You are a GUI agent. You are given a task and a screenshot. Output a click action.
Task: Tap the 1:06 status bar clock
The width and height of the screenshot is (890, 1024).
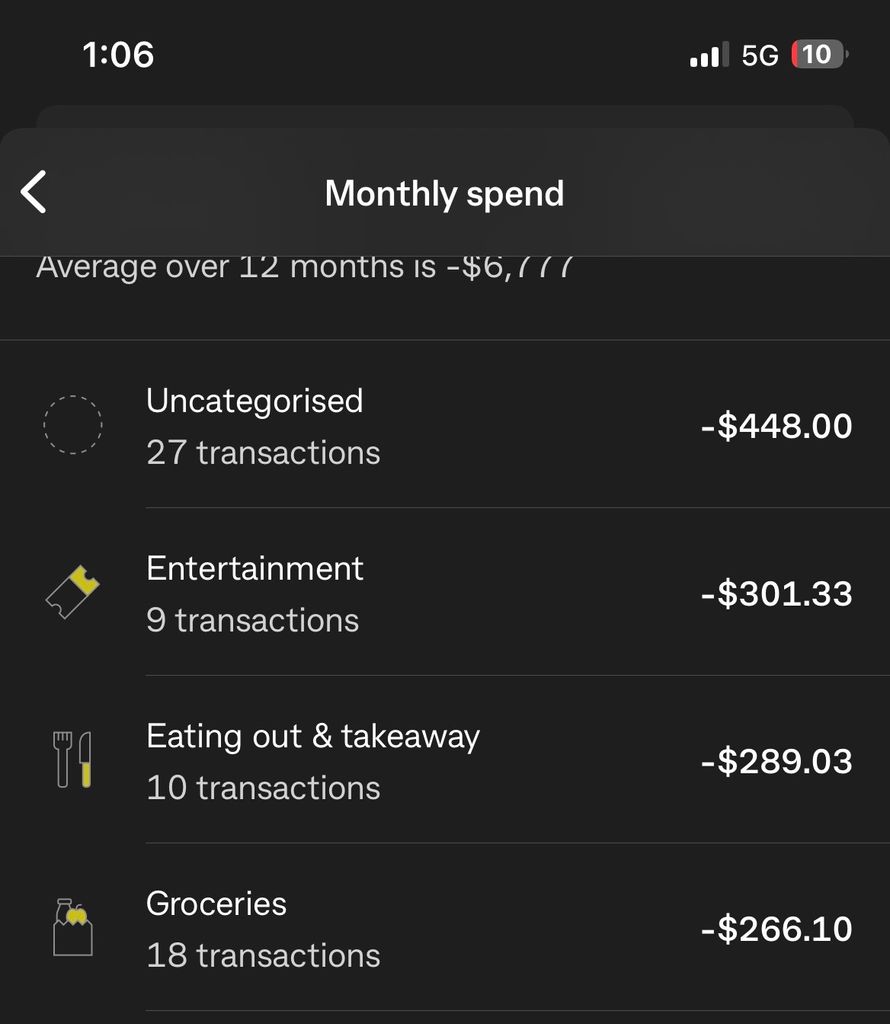tap(118, 54)
